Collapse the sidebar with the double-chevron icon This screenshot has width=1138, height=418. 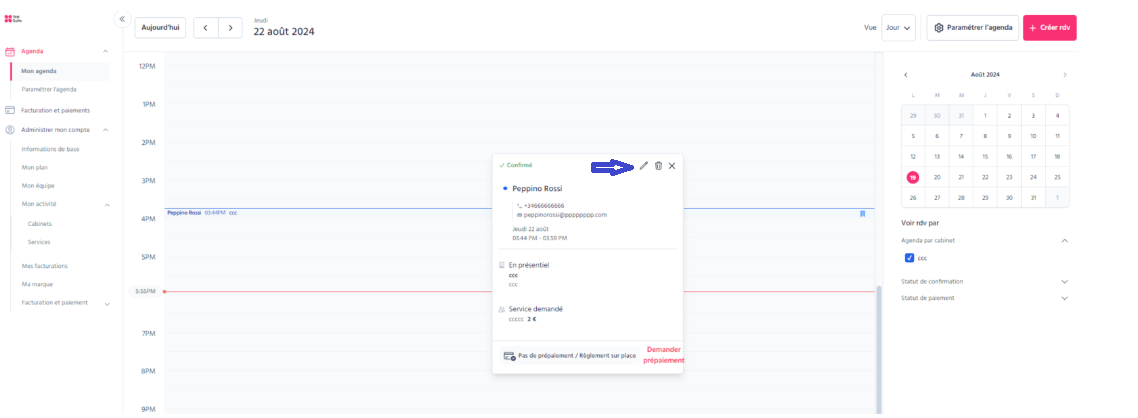[x=122, y=20]
